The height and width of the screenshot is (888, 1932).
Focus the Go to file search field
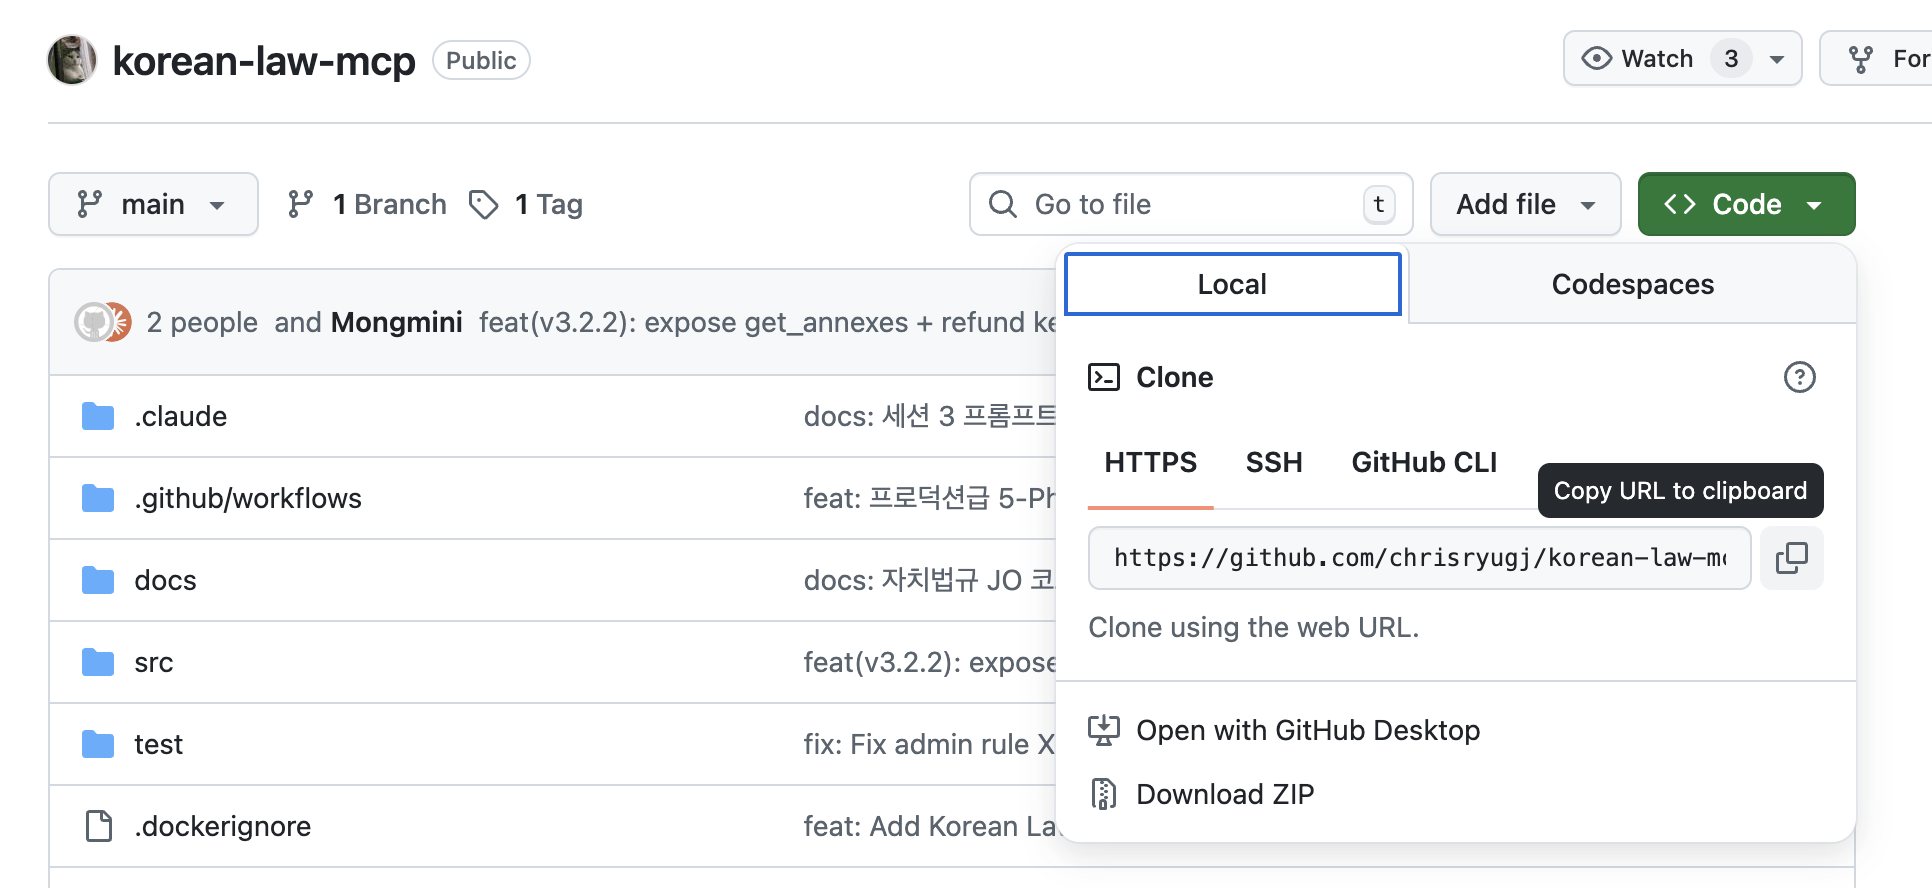click(x=1191, y=204)
